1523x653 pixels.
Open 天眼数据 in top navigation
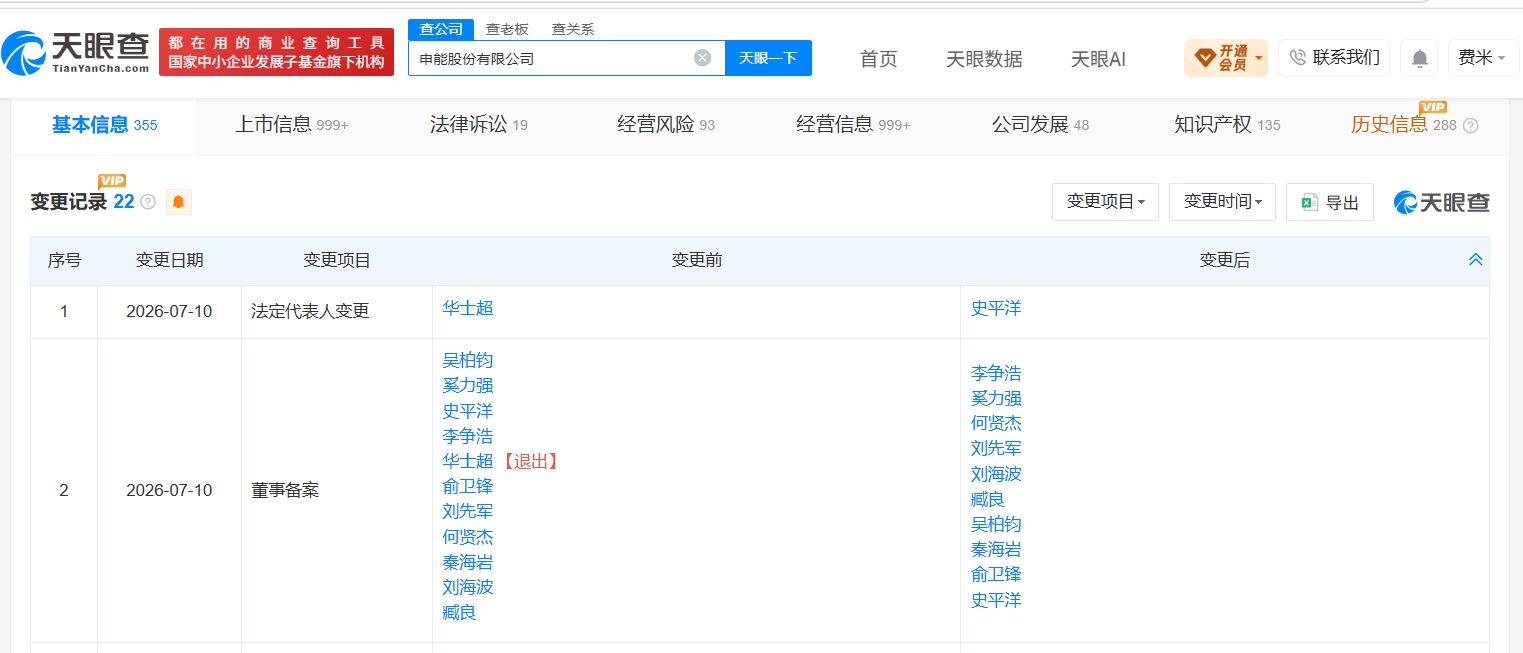984,59
